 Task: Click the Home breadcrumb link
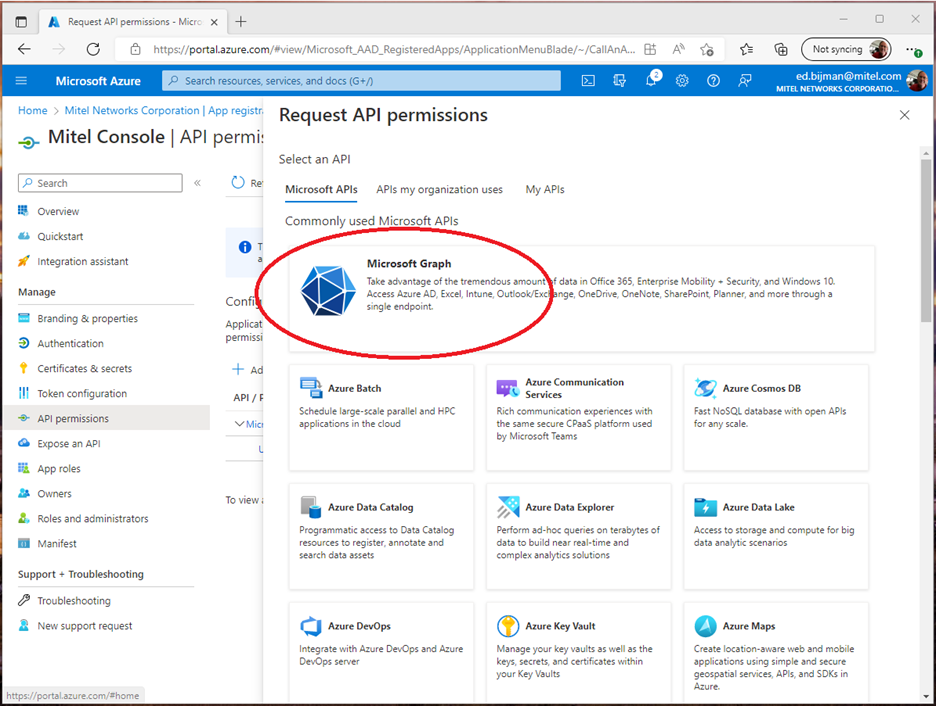tap(32, 110)
